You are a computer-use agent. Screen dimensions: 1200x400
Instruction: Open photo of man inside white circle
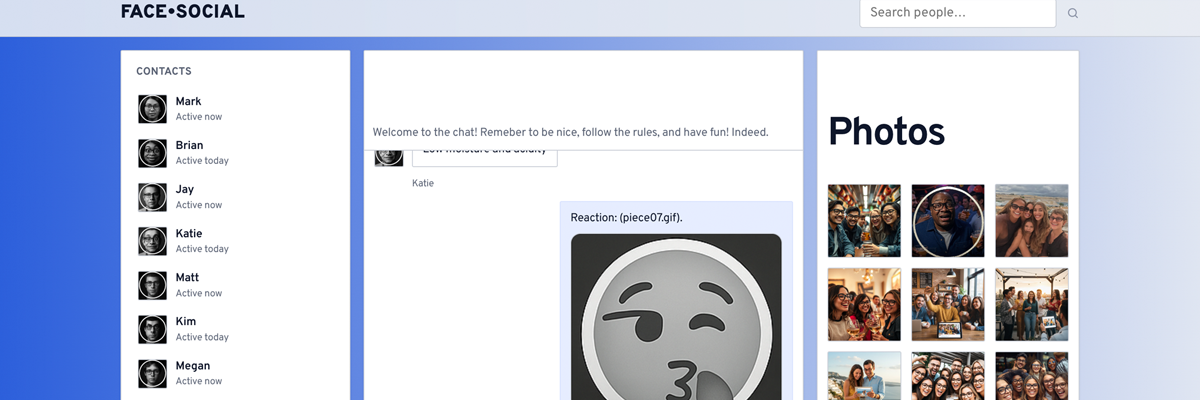[948, 221]
